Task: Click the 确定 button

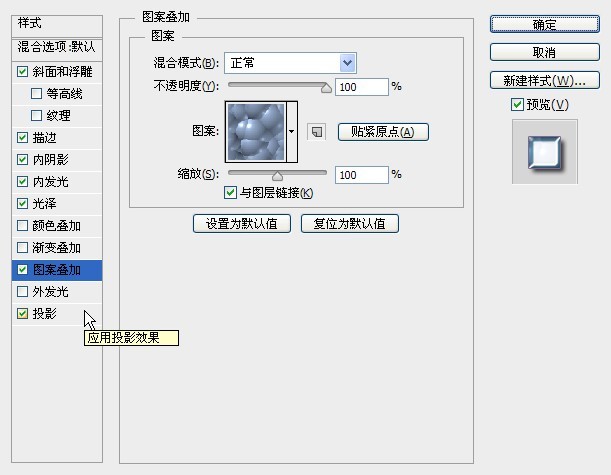Action: pyautogui.click(x=544, y=24)
